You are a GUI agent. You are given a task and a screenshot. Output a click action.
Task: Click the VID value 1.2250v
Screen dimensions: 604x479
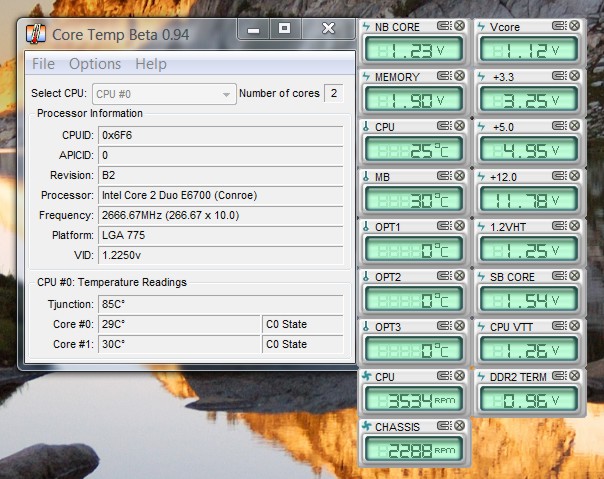coord(220,255)
